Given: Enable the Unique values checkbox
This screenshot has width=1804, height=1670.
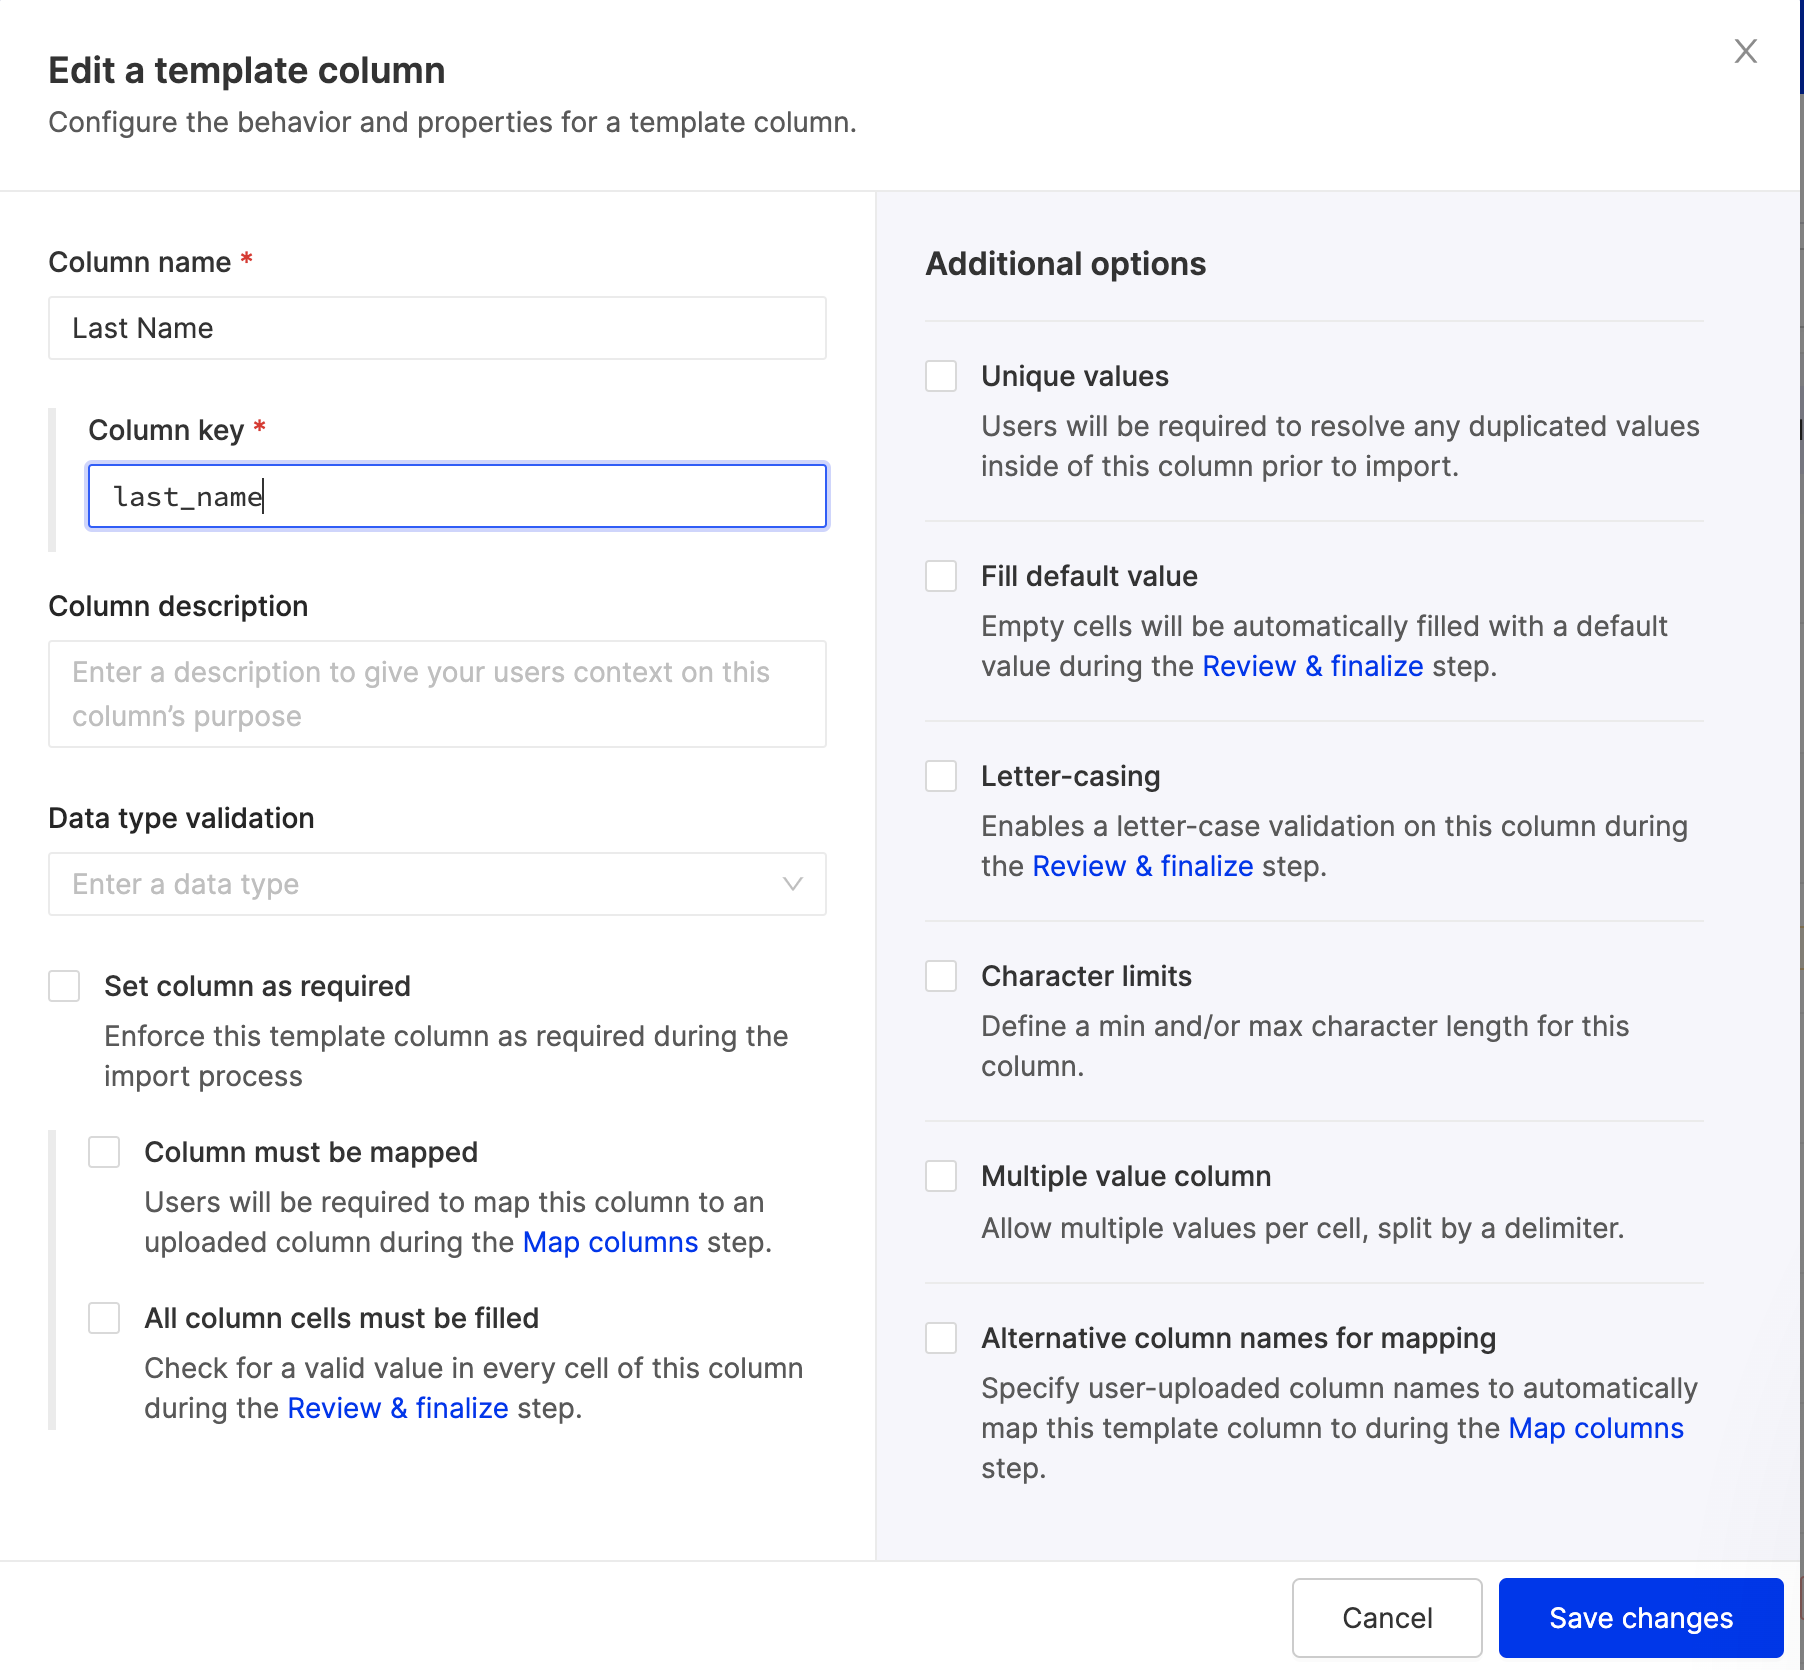Looking at the screenshot, I should [941, 377].
